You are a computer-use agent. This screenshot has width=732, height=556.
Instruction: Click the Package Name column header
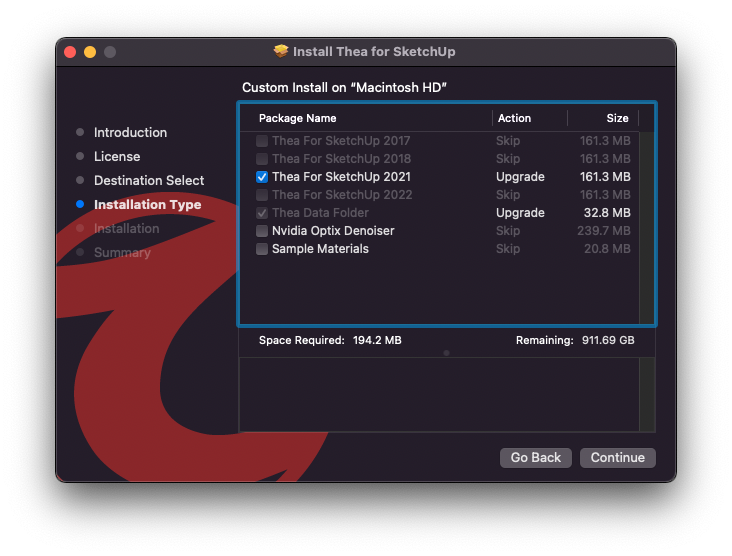tap(297, 118)
